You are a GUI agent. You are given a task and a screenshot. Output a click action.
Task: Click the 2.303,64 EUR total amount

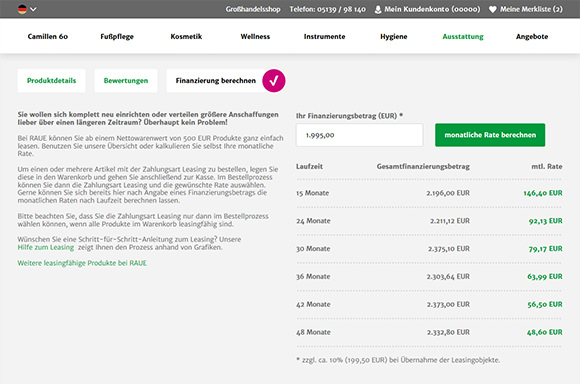pos(448,276)
